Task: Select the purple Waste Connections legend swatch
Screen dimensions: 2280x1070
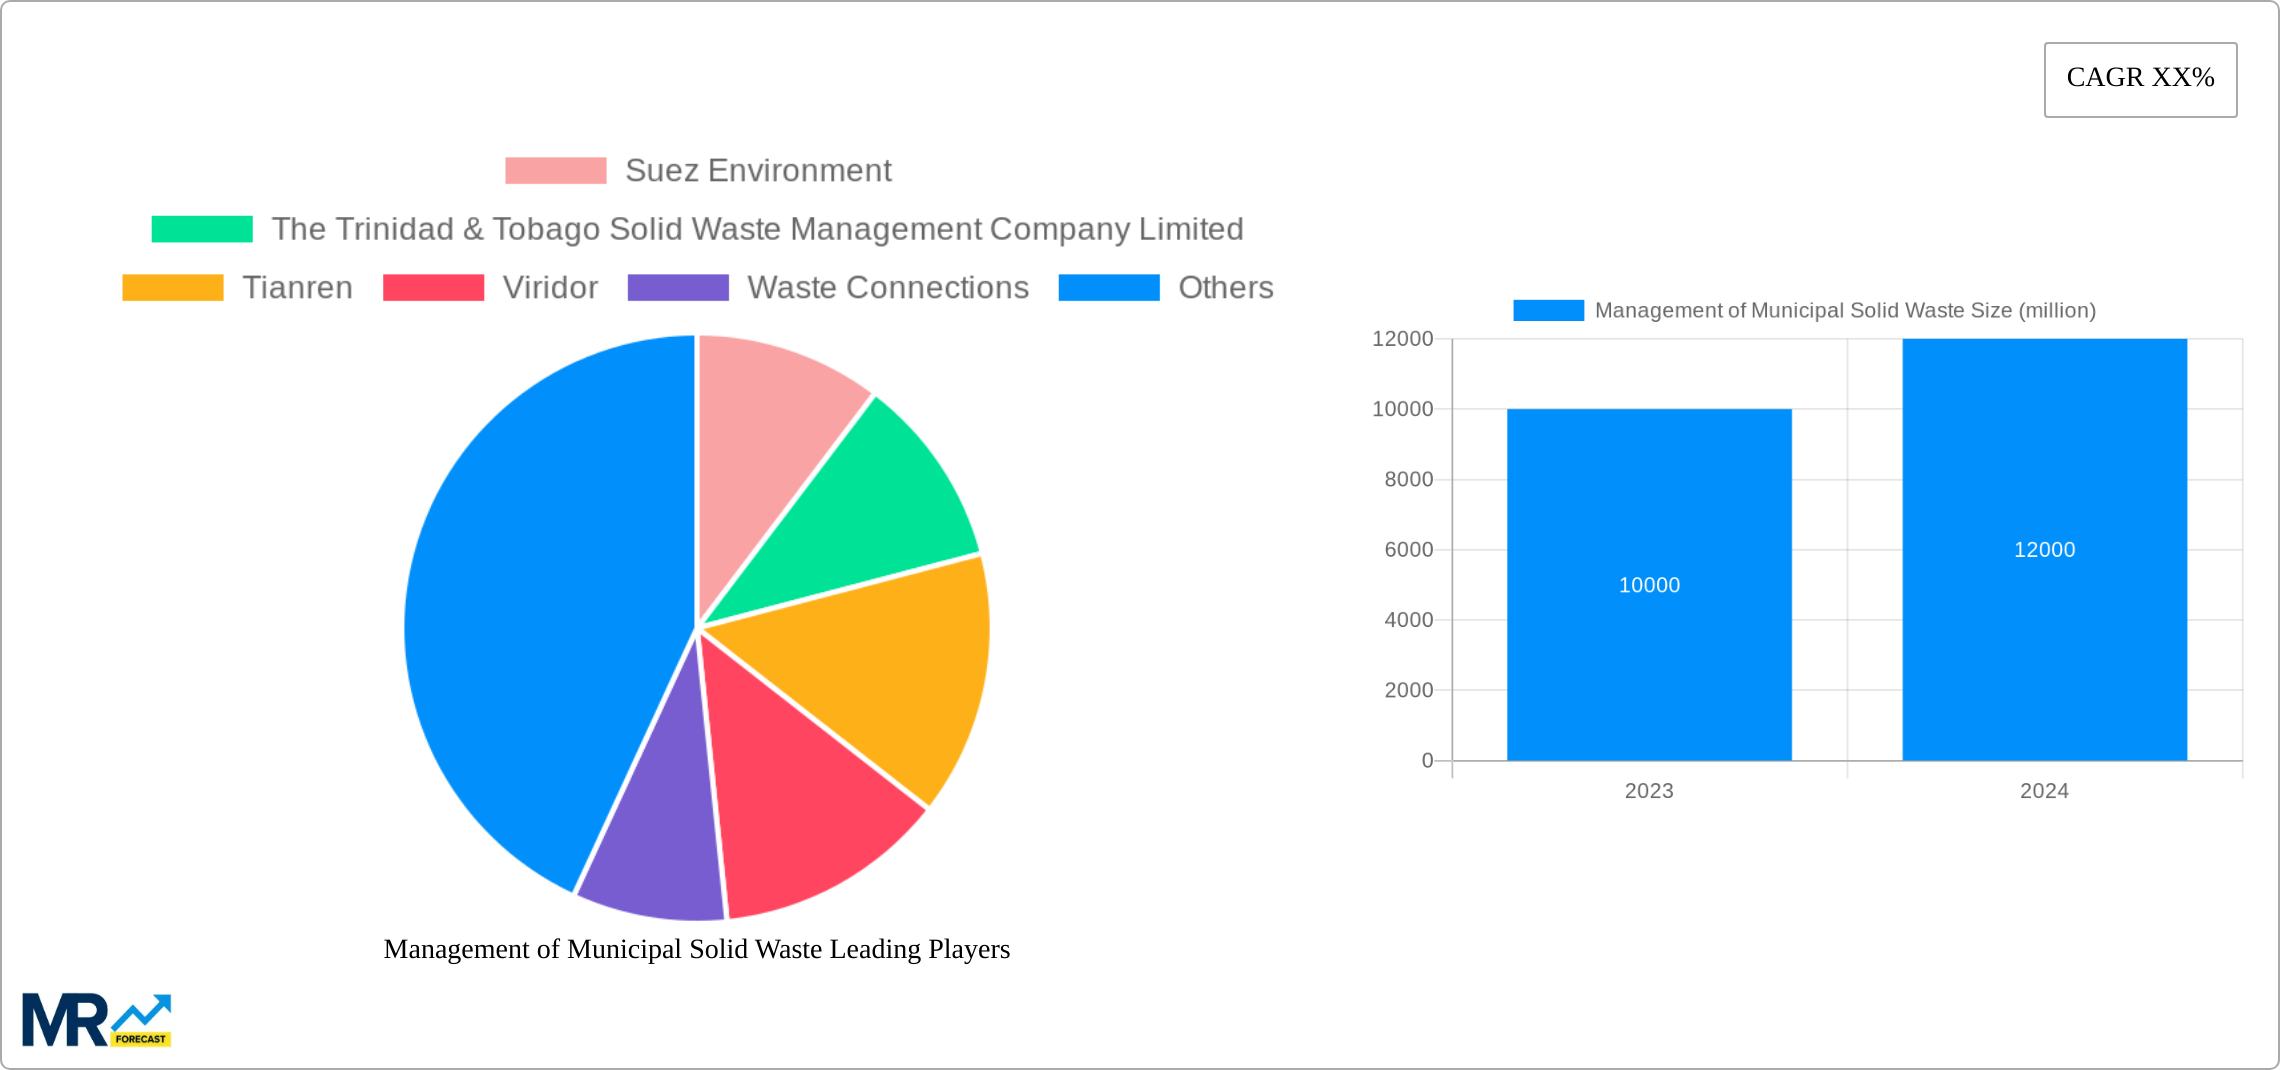Action: pyautogui.click(x=678, y=288)
